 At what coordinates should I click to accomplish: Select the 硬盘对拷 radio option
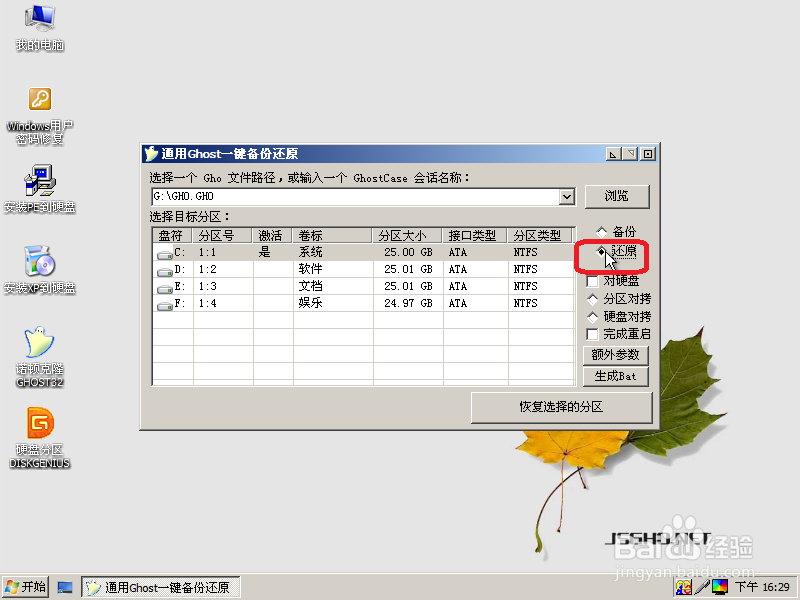pyautogui.click(x=619, y=316)
